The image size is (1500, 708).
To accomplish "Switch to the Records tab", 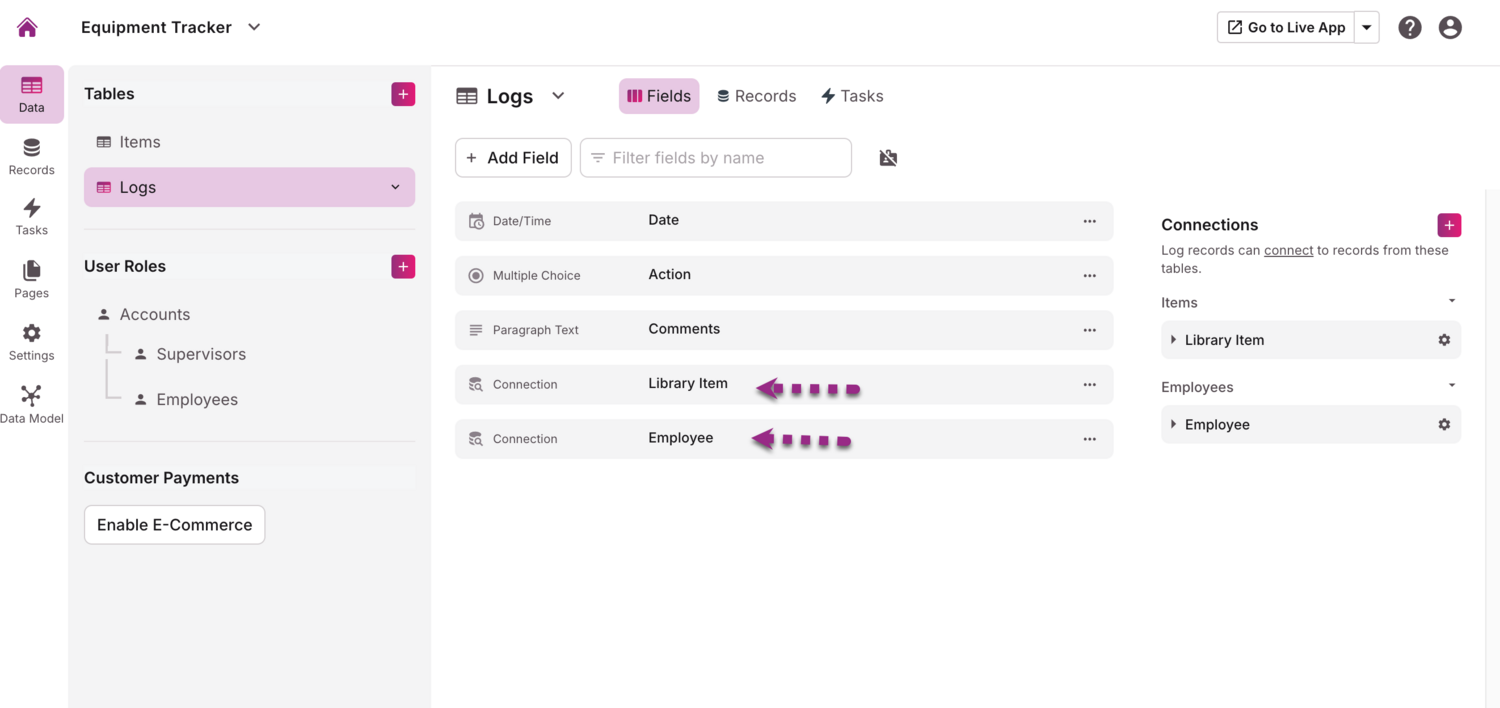I will [756, 96].
